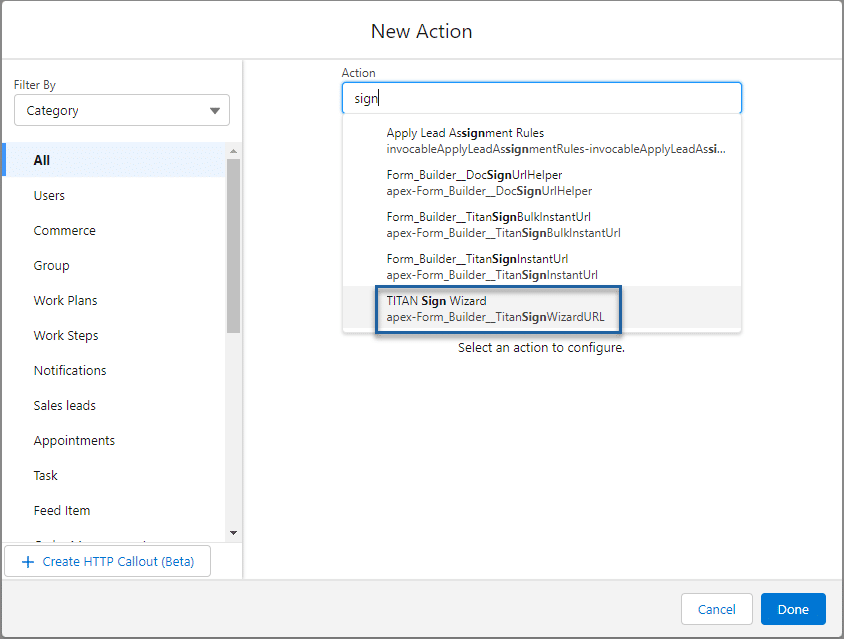
Task: Open the Category filter dropdown
Action: point(121,111)
